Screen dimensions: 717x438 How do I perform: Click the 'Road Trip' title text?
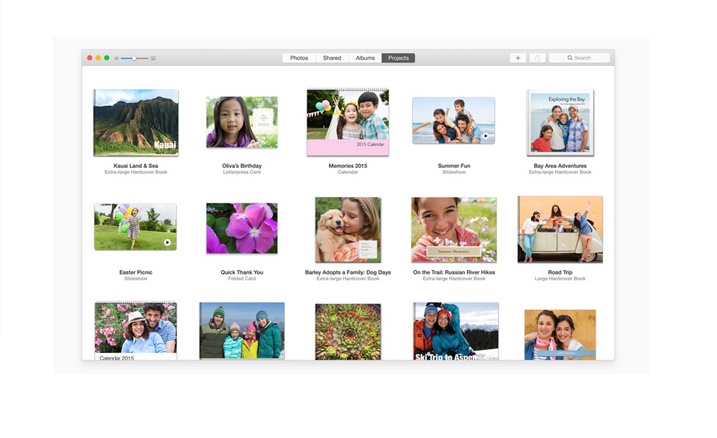click(x=560, y=272)
